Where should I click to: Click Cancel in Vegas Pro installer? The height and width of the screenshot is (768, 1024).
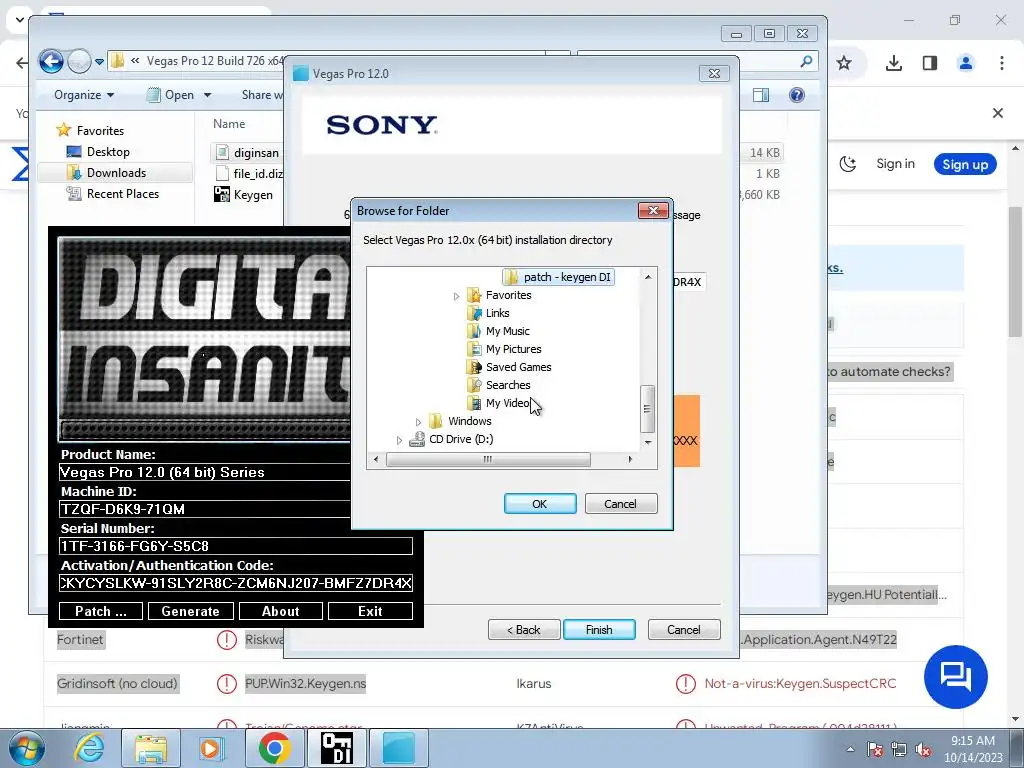point(684,630)
